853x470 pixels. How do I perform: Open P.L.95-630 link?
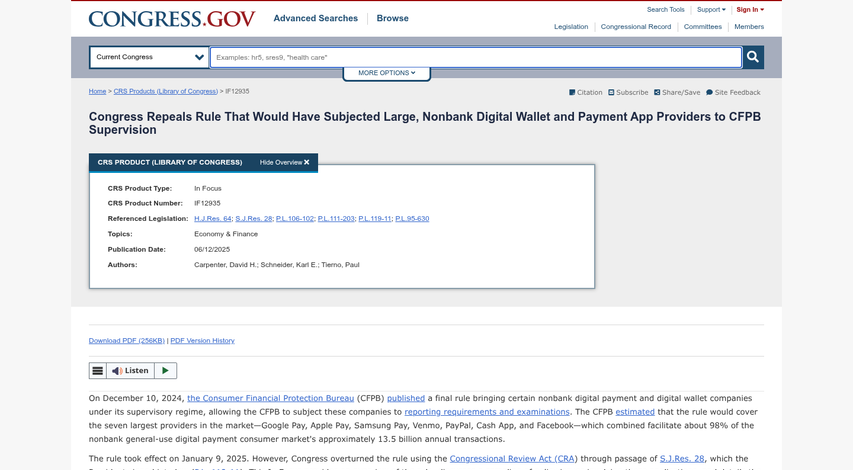click(x=412, y=219)
